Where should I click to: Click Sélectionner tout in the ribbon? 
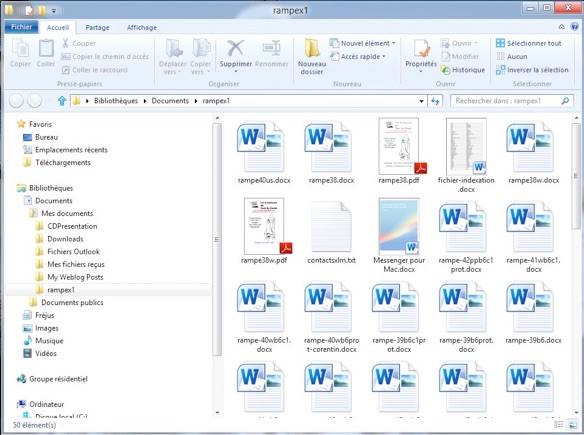(529, 43)
